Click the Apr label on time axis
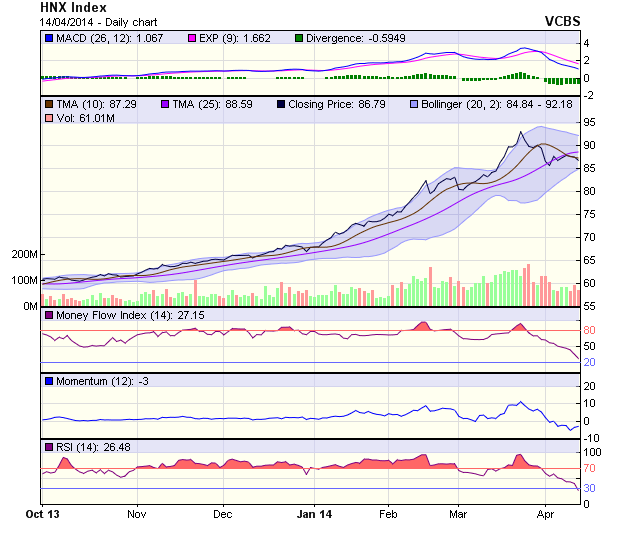The image size is (620, 535). pyautogui.click(x=544, y=513)
